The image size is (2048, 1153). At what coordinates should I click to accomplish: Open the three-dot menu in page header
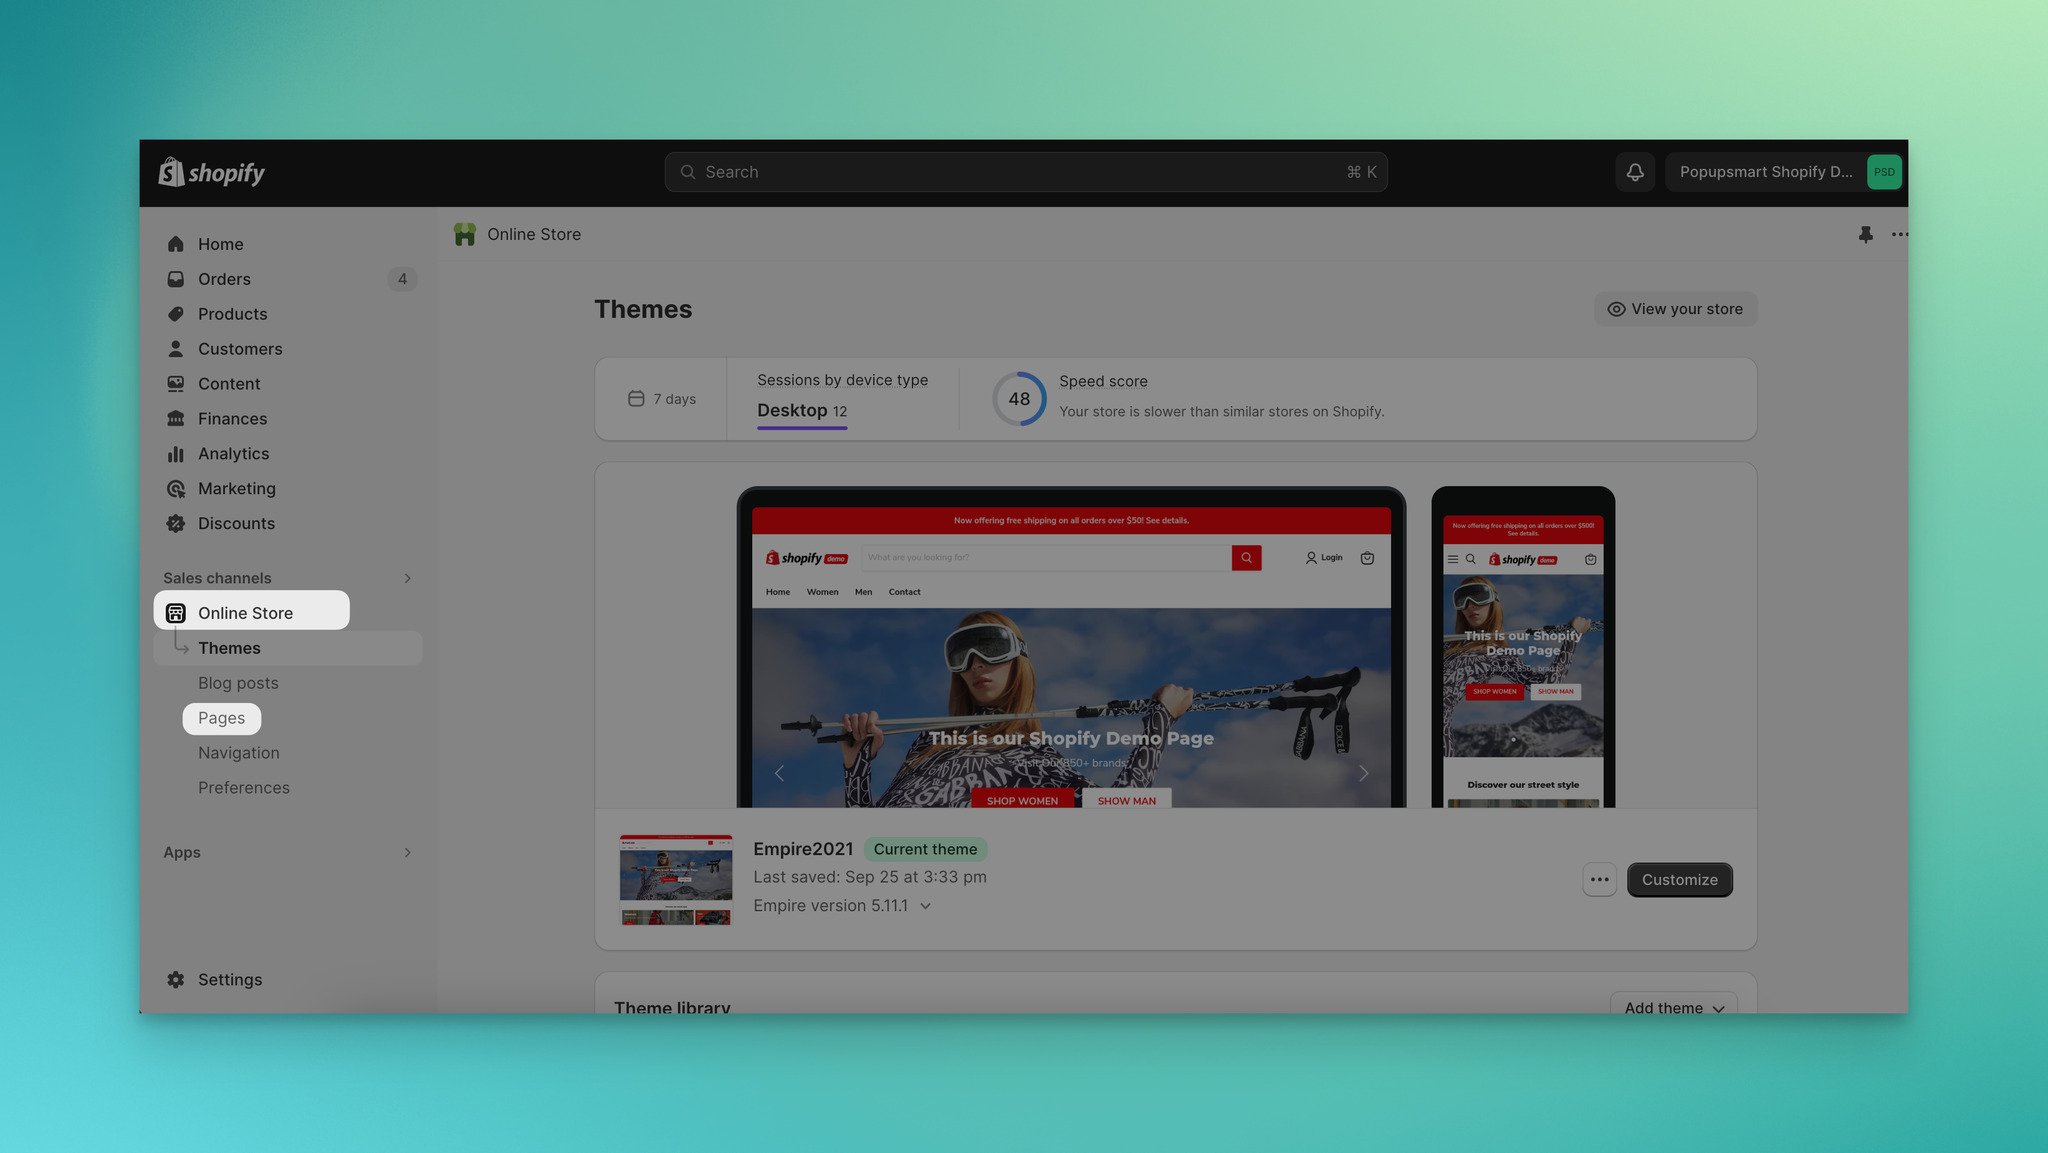1899,234
